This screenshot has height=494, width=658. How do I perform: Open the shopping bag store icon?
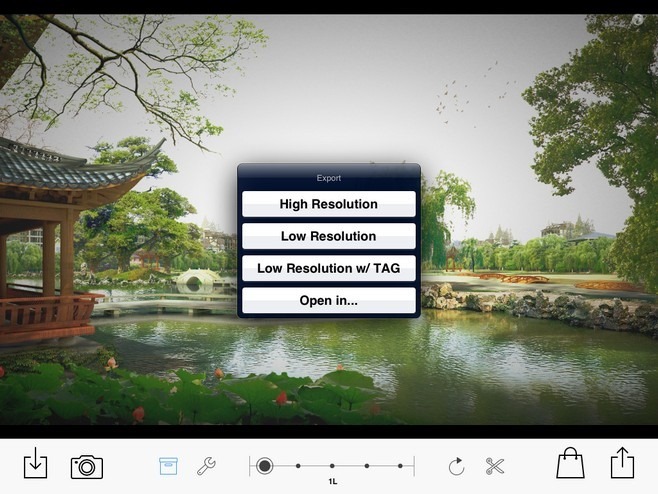click(x=570, y=463)
